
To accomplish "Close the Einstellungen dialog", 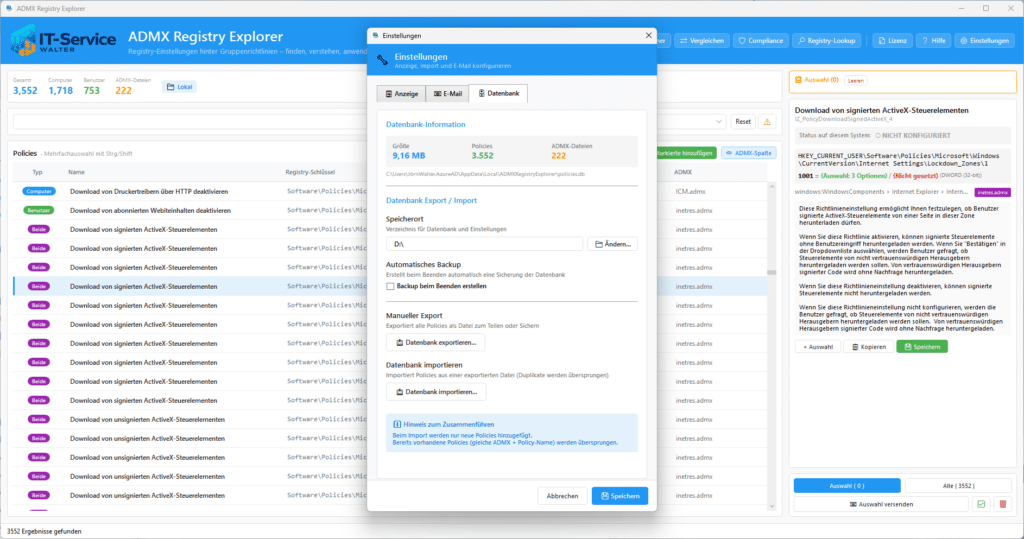I will tap(648, 35).
